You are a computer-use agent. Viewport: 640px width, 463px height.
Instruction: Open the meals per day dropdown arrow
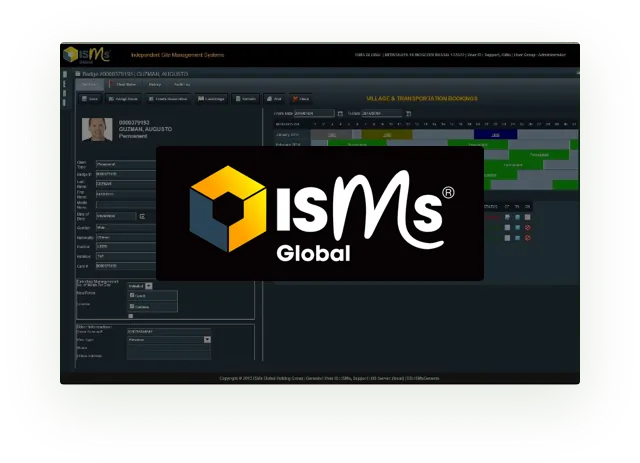pos(149,286)
